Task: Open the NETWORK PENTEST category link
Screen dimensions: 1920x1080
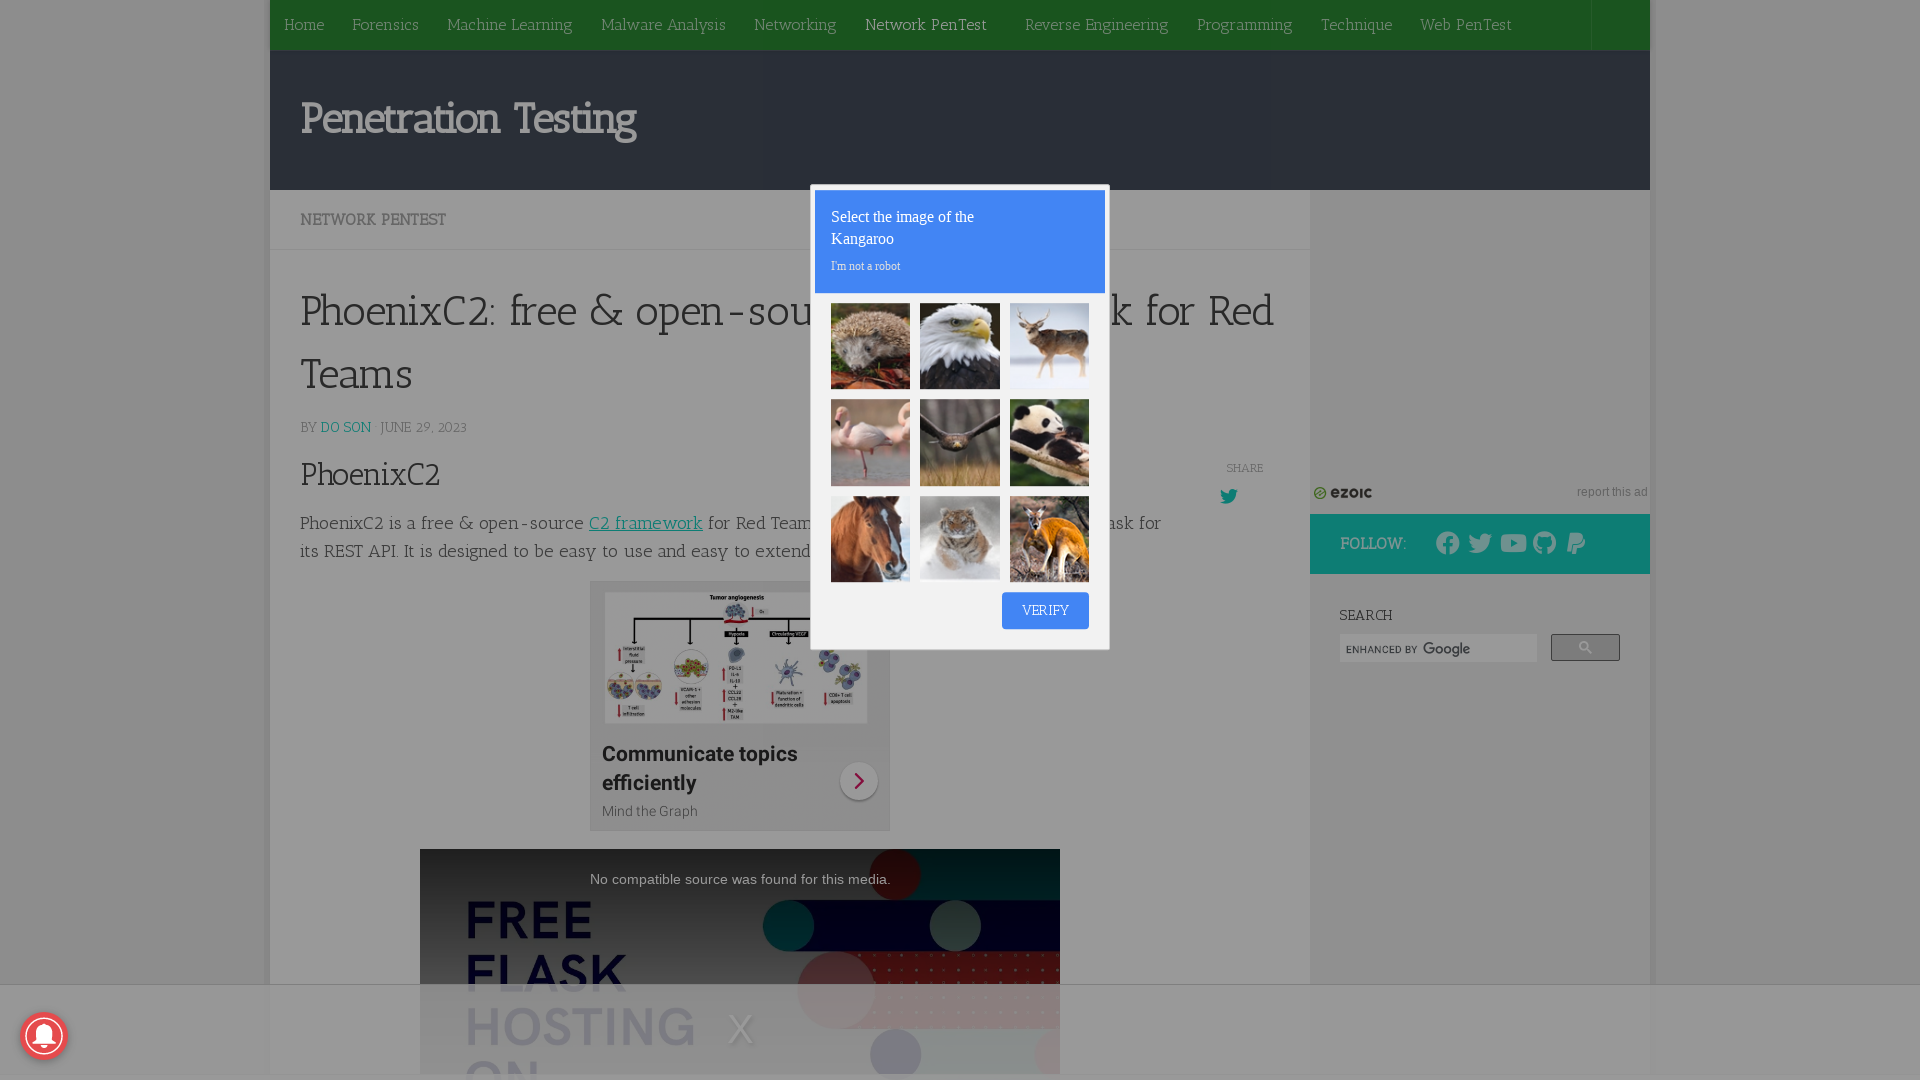Action: 373,220
